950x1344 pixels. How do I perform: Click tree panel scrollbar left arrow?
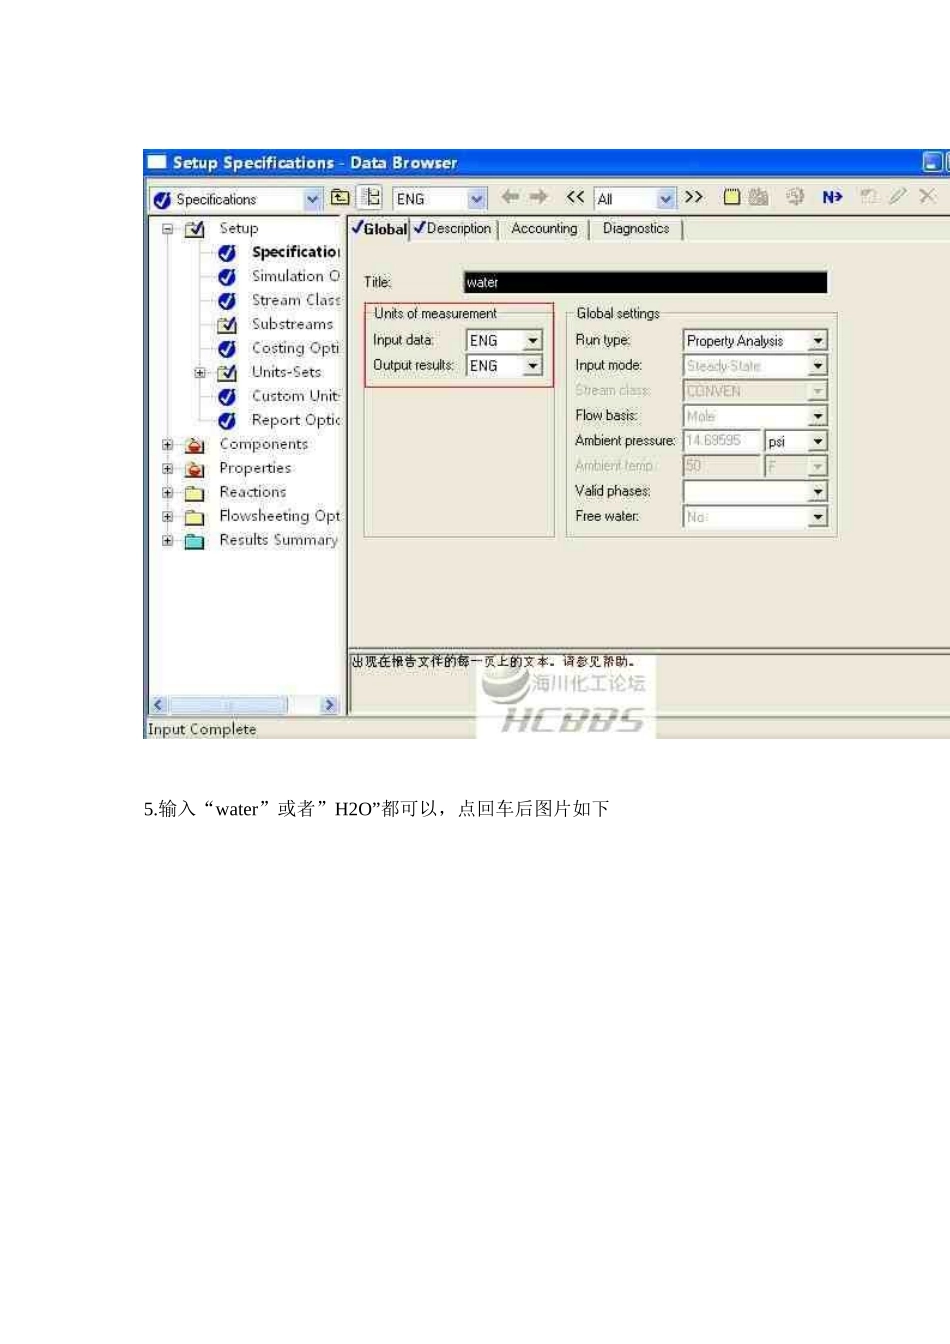click(158, 706)
